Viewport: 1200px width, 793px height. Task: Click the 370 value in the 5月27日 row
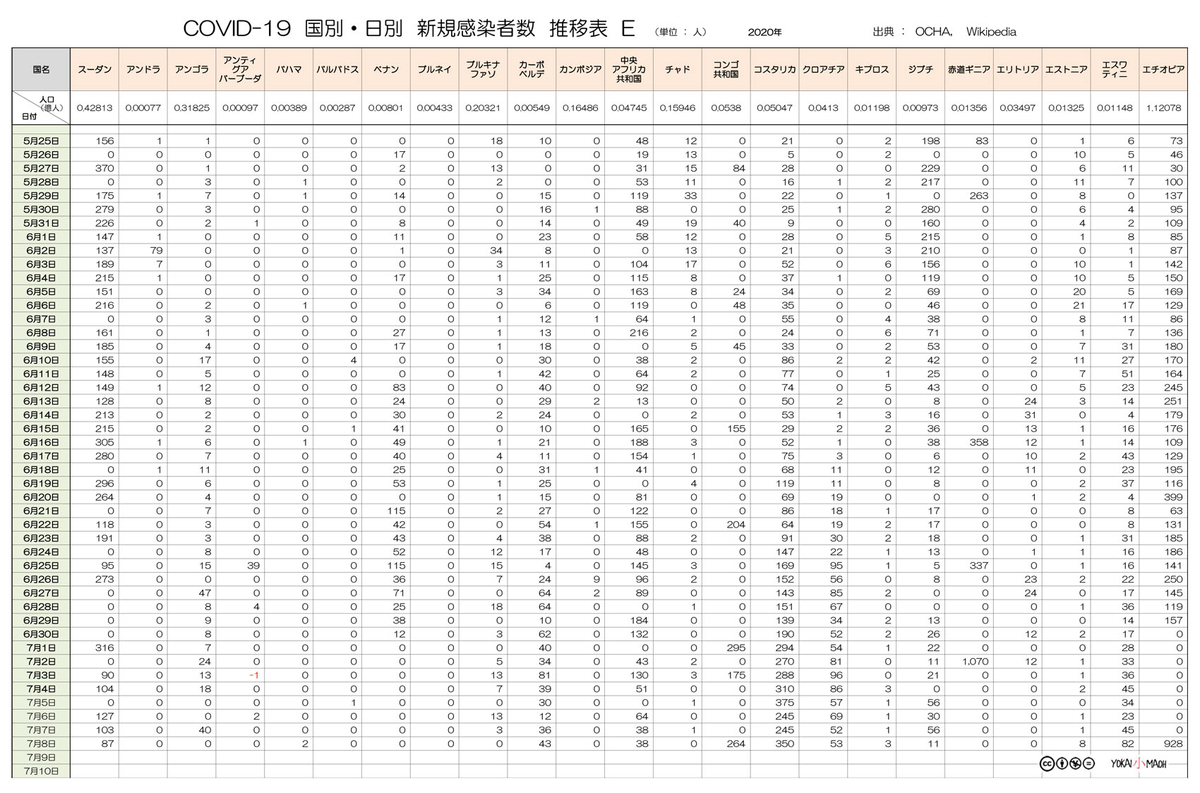[105, 168]
